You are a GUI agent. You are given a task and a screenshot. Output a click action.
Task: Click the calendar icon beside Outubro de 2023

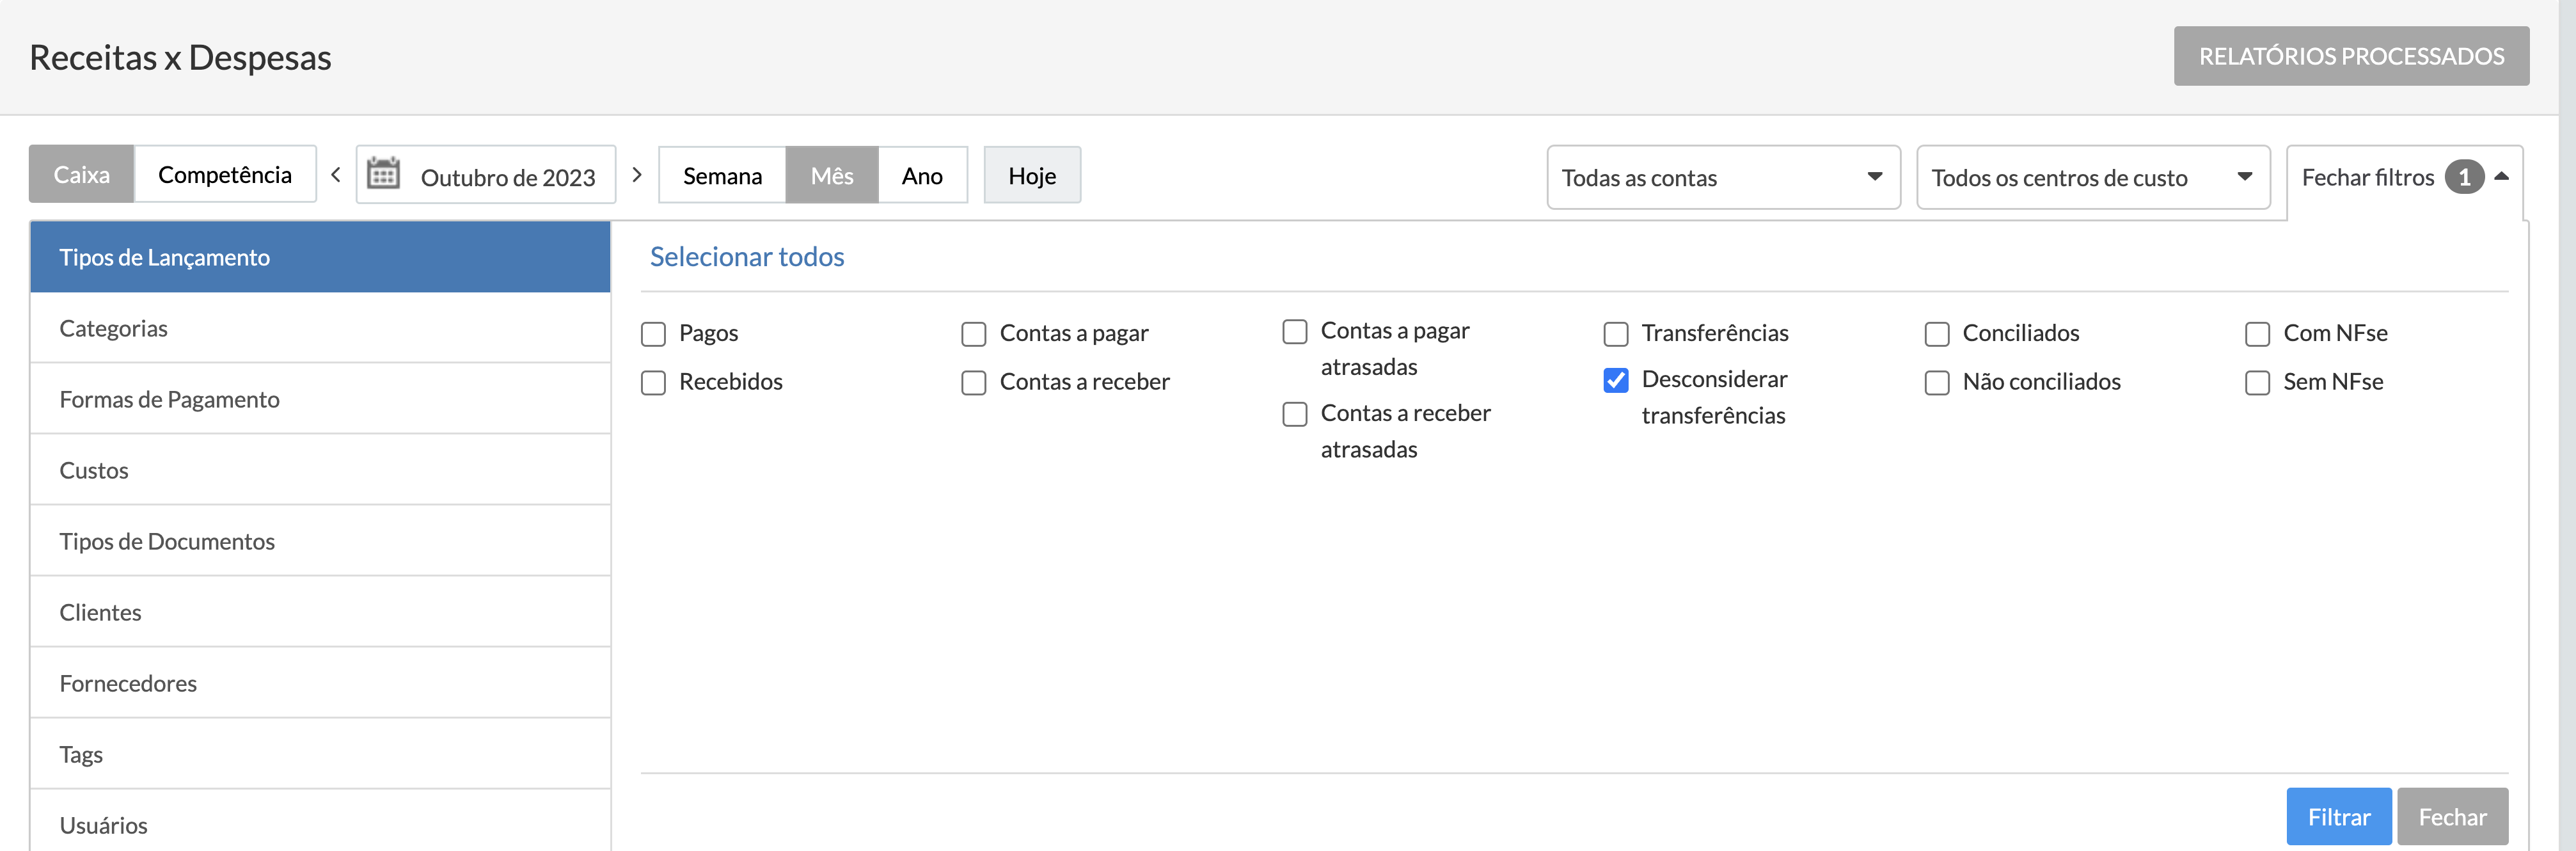coord(383,174)
